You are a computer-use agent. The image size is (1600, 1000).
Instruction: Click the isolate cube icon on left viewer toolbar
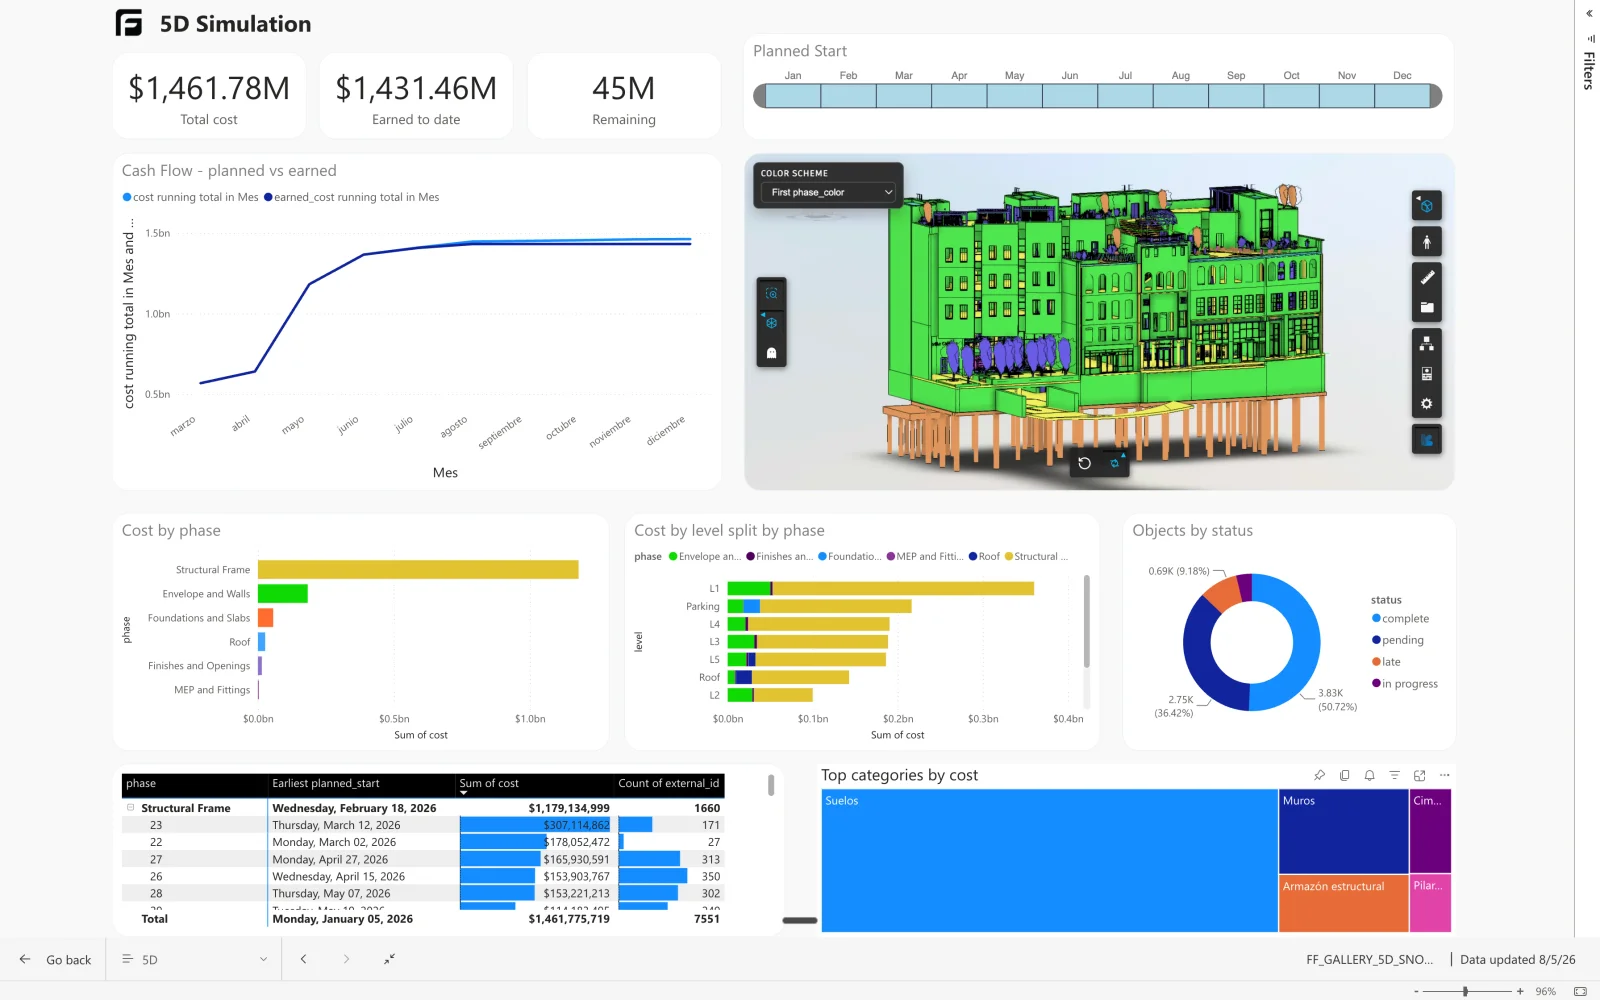click(771, 323)
